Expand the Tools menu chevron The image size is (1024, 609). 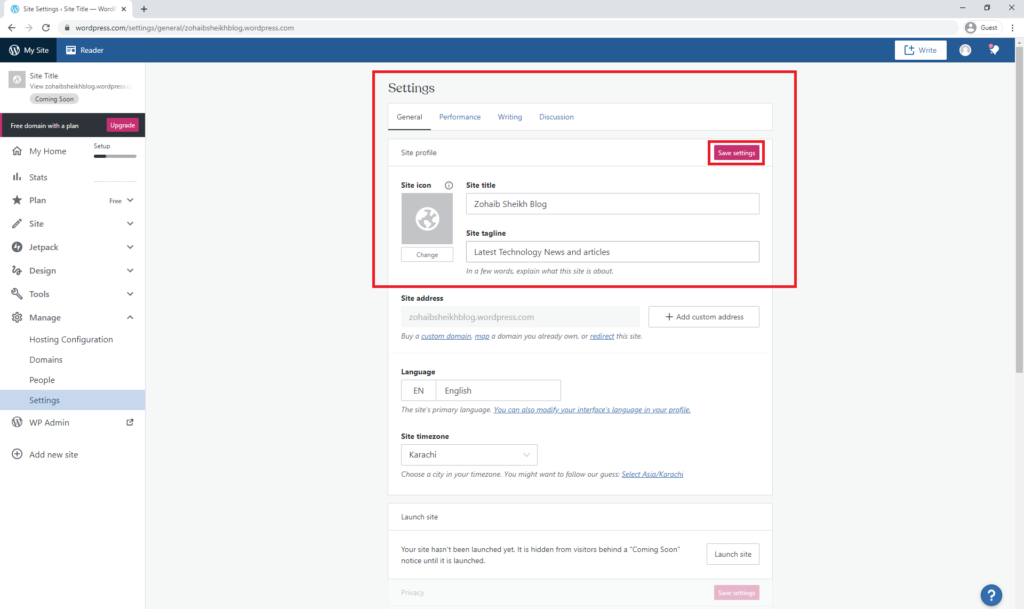pyautogui.click(x=130, y=294)
